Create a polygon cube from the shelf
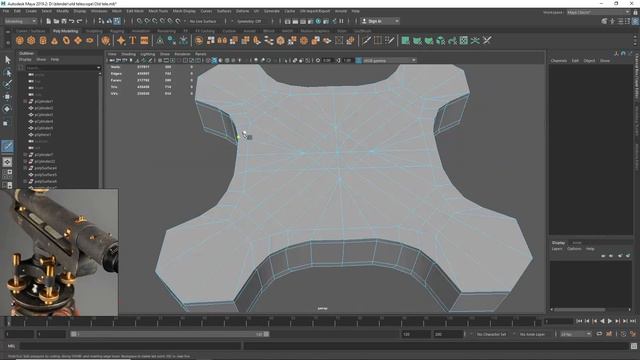Screen dimensions: 640x360 click(x=31, y=40)
